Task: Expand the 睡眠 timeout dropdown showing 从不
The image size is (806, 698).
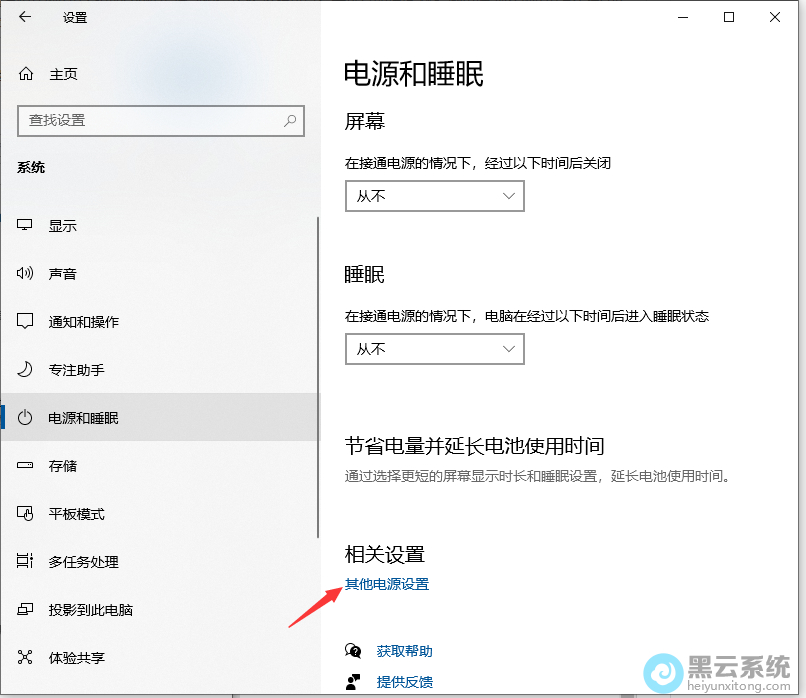Action: (x=434, y=349)
